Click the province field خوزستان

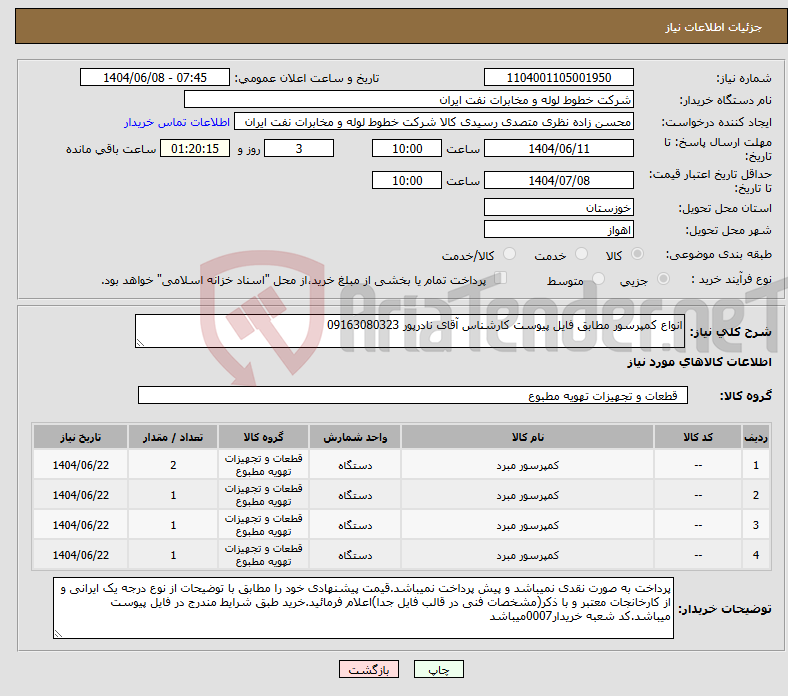click(558, 207)
